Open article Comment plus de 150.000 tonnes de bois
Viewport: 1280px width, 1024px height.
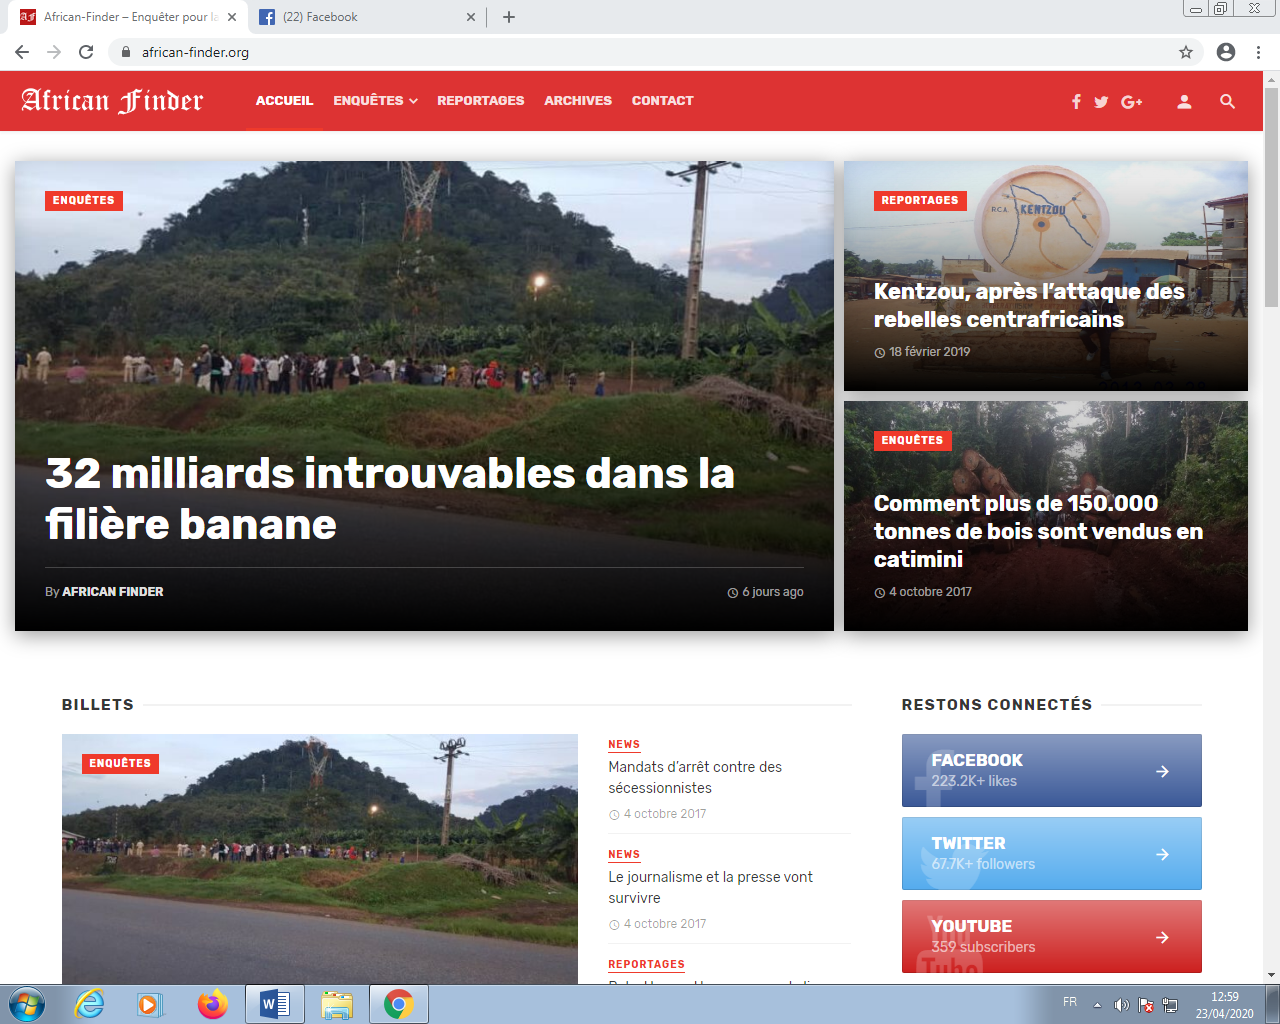coord(1038,531)
